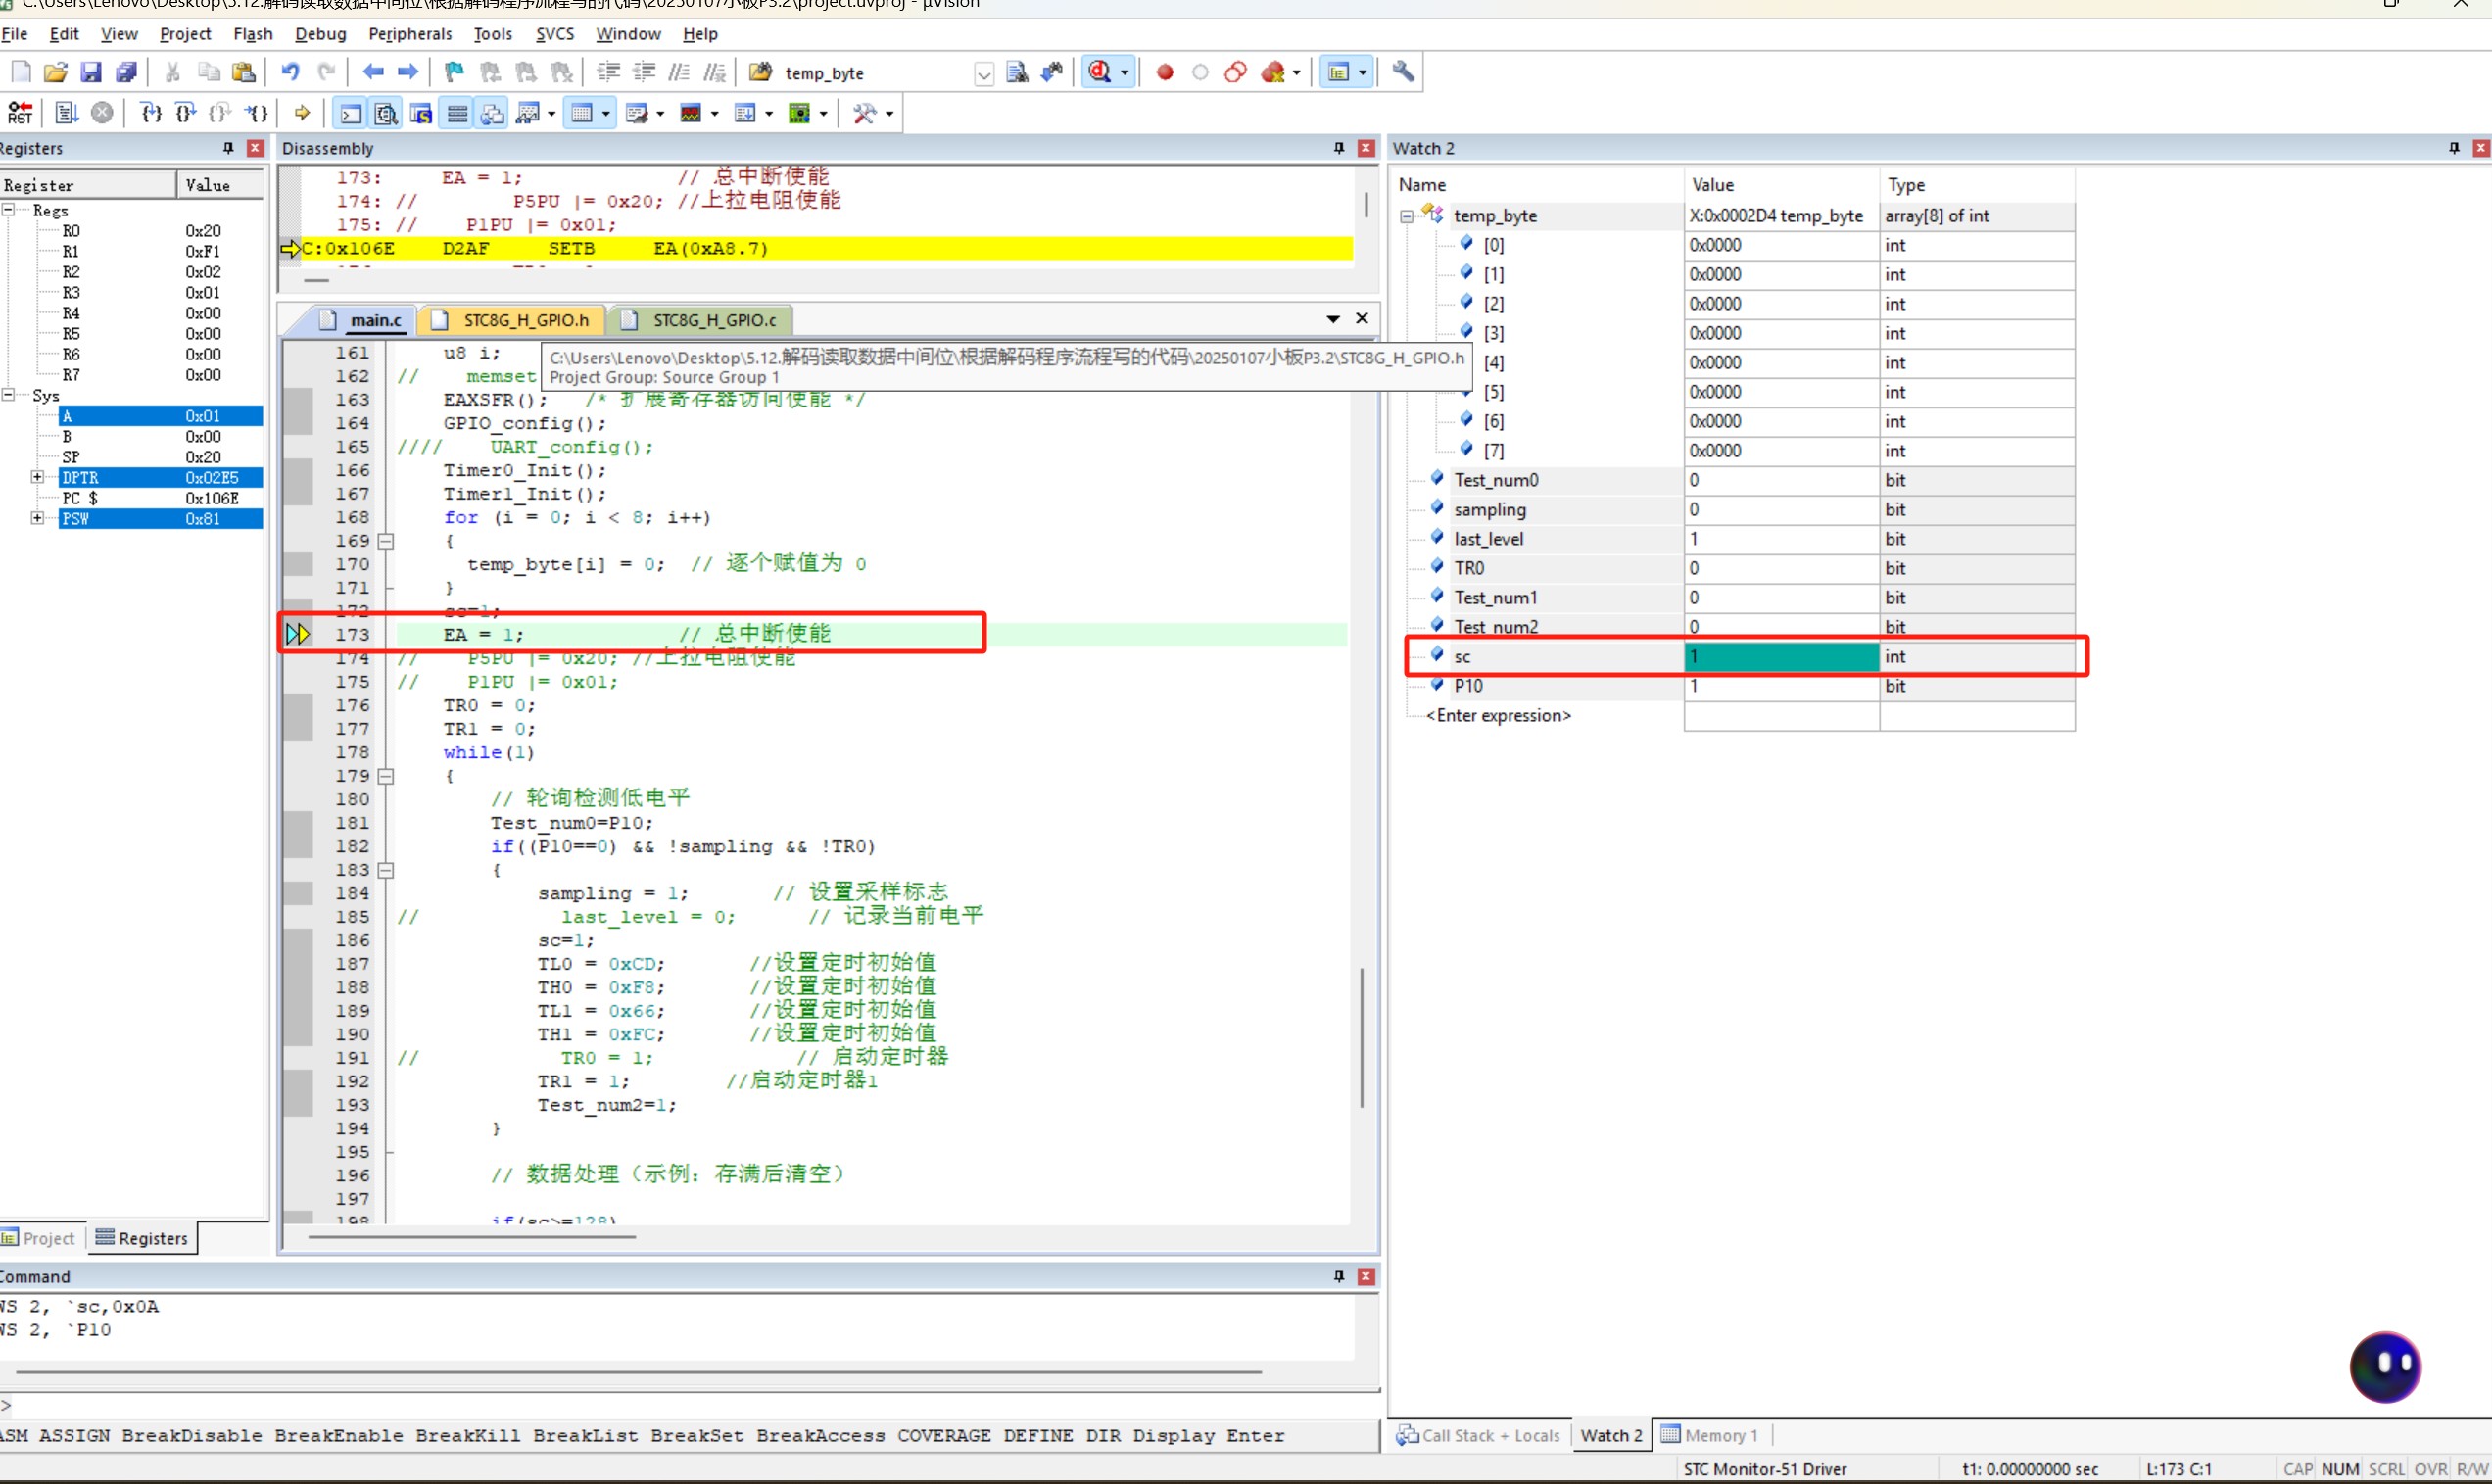Click the Command window horizontal scrollbar
2492x1484 pixels.
coord(638,1372)
